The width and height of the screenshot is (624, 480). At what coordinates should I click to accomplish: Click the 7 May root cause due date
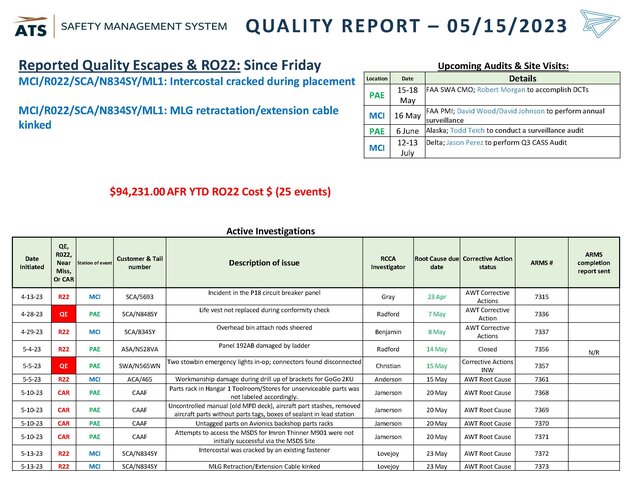437,314
